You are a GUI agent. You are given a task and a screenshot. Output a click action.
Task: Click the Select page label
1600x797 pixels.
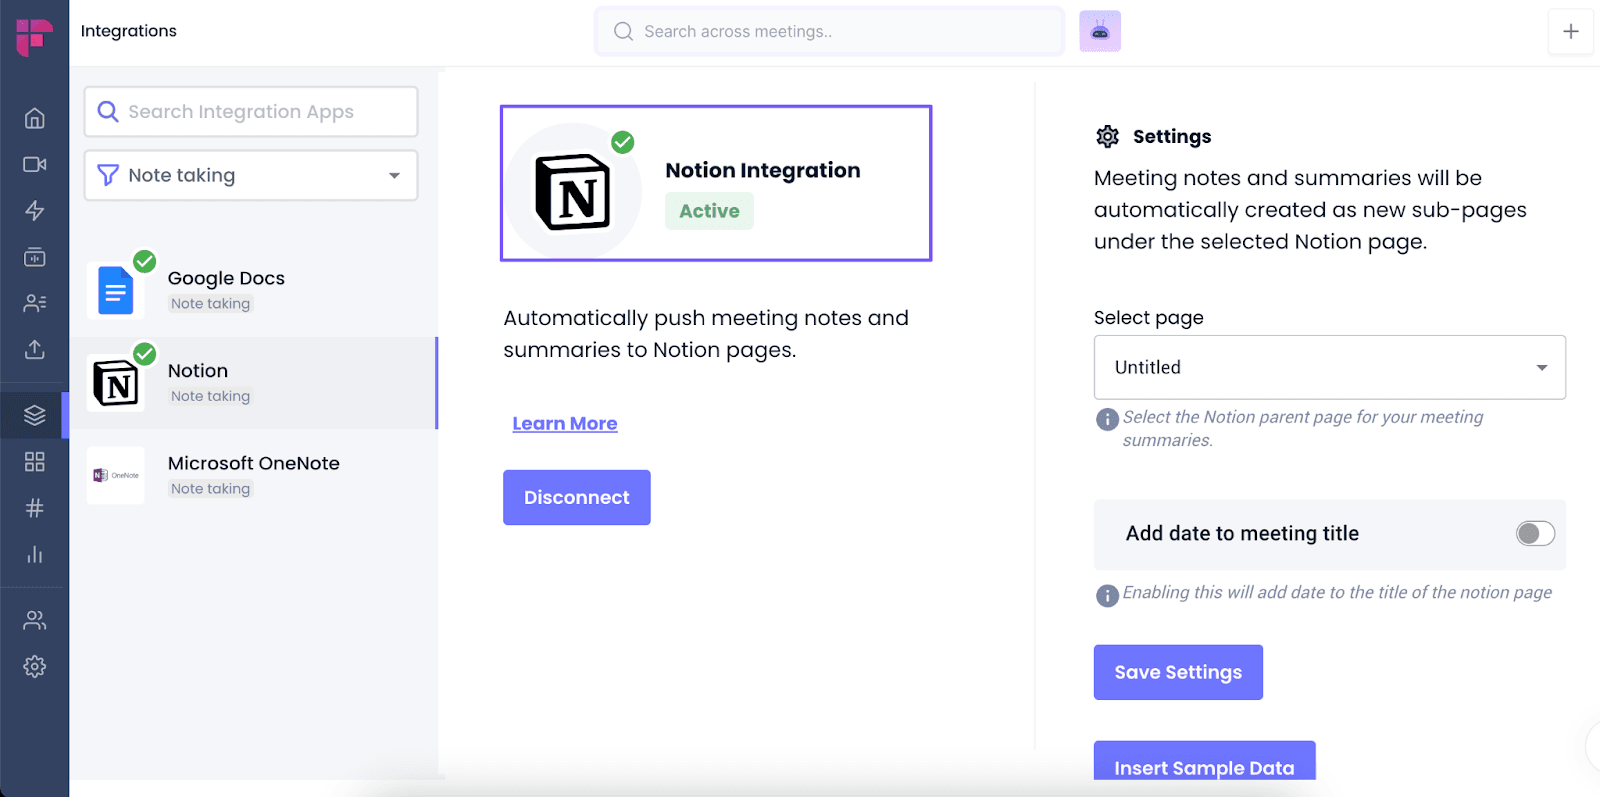tap(1149, 318)
